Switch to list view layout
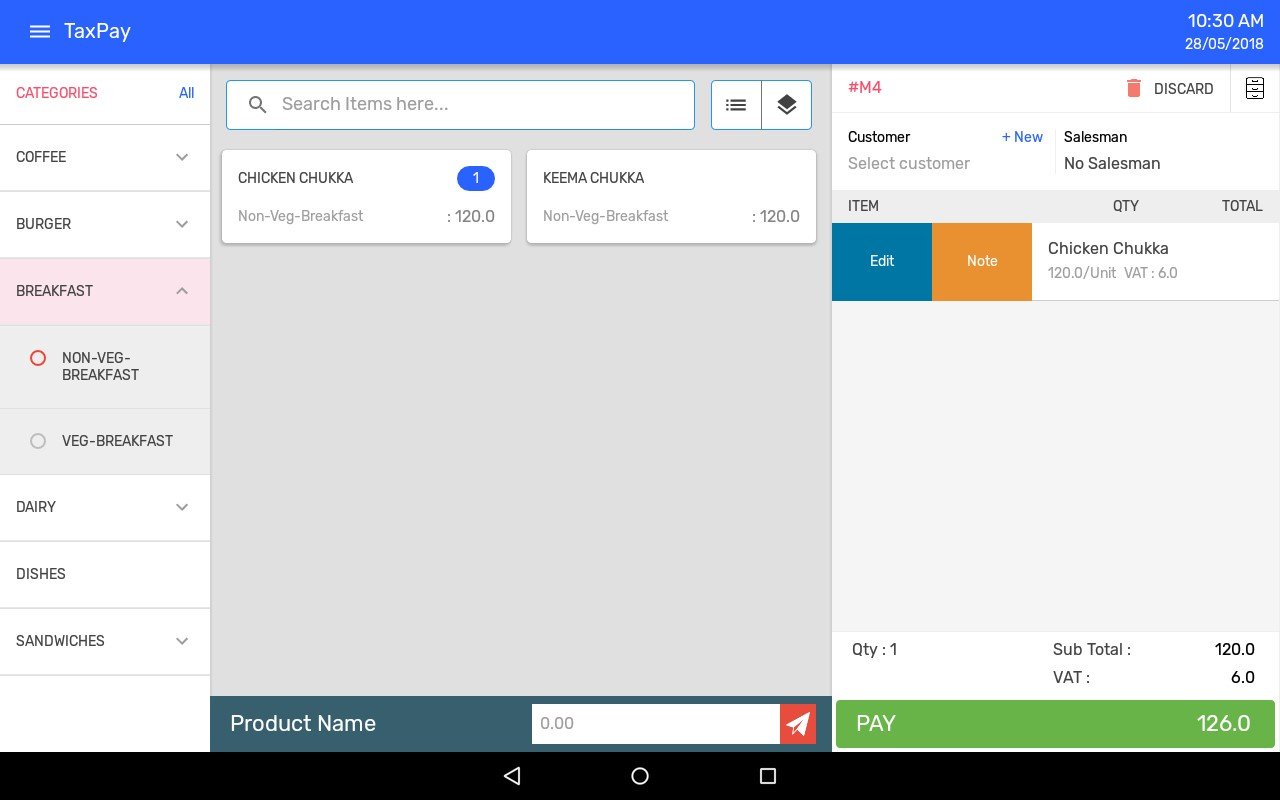1280x800 pixels. click(736, 105)
